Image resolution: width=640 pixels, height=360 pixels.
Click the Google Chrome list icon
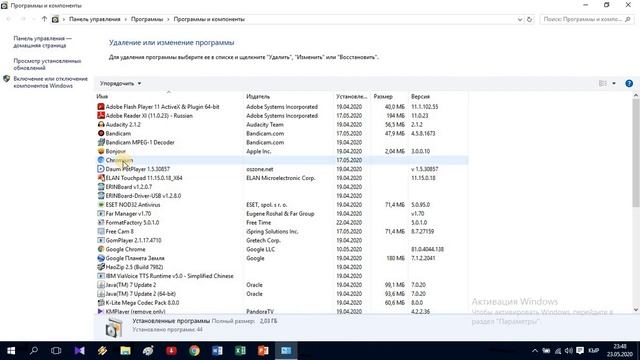point(101,249)
